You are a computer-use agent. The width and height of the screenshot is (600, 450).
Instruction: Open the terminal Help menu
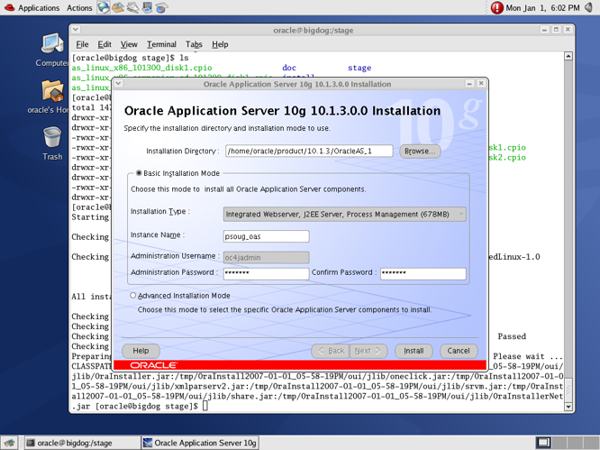pyautogui.click(x=220, y=44)
